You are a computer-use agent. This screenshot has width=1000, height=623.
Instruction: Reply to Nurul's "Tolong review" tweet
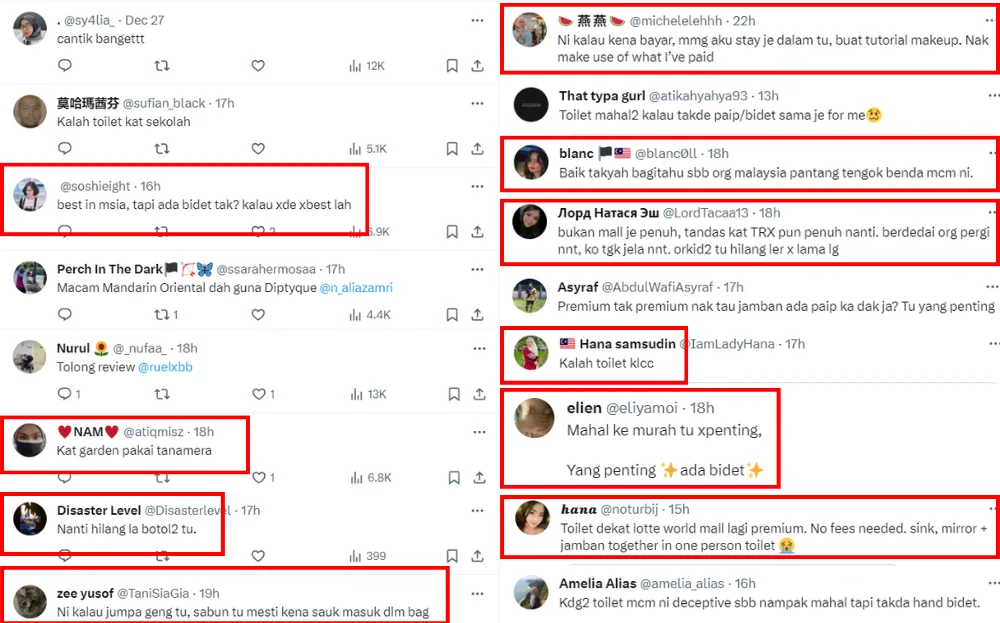65,394
